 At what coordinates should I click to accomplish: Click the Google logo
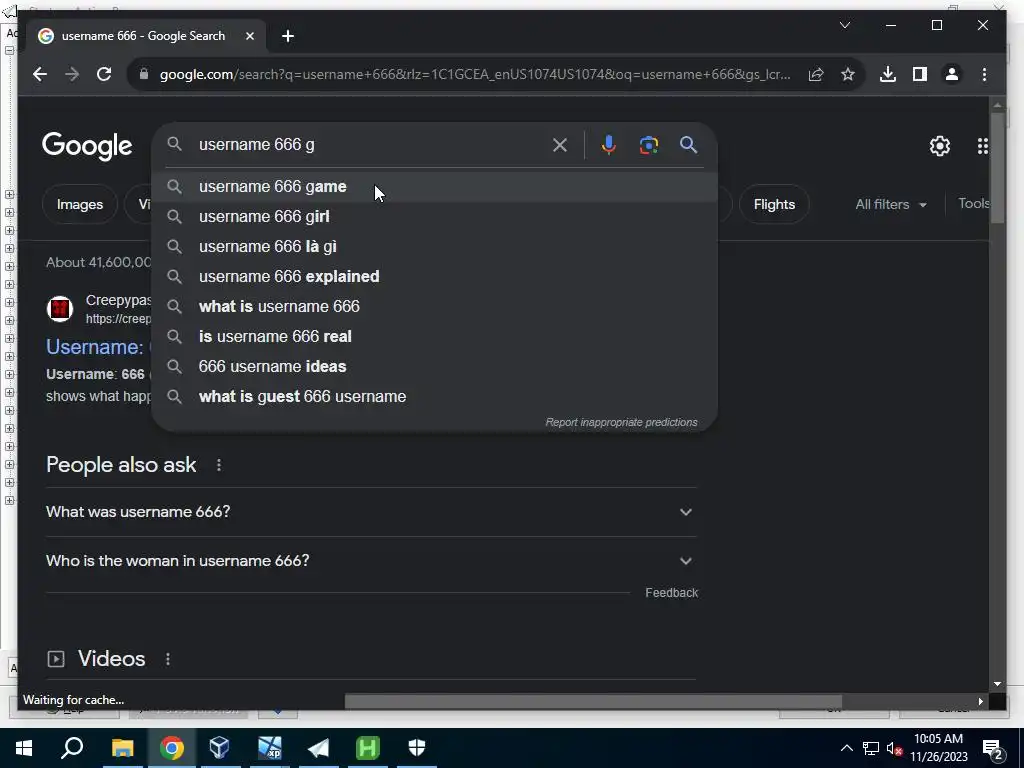(x=87, y=146)
